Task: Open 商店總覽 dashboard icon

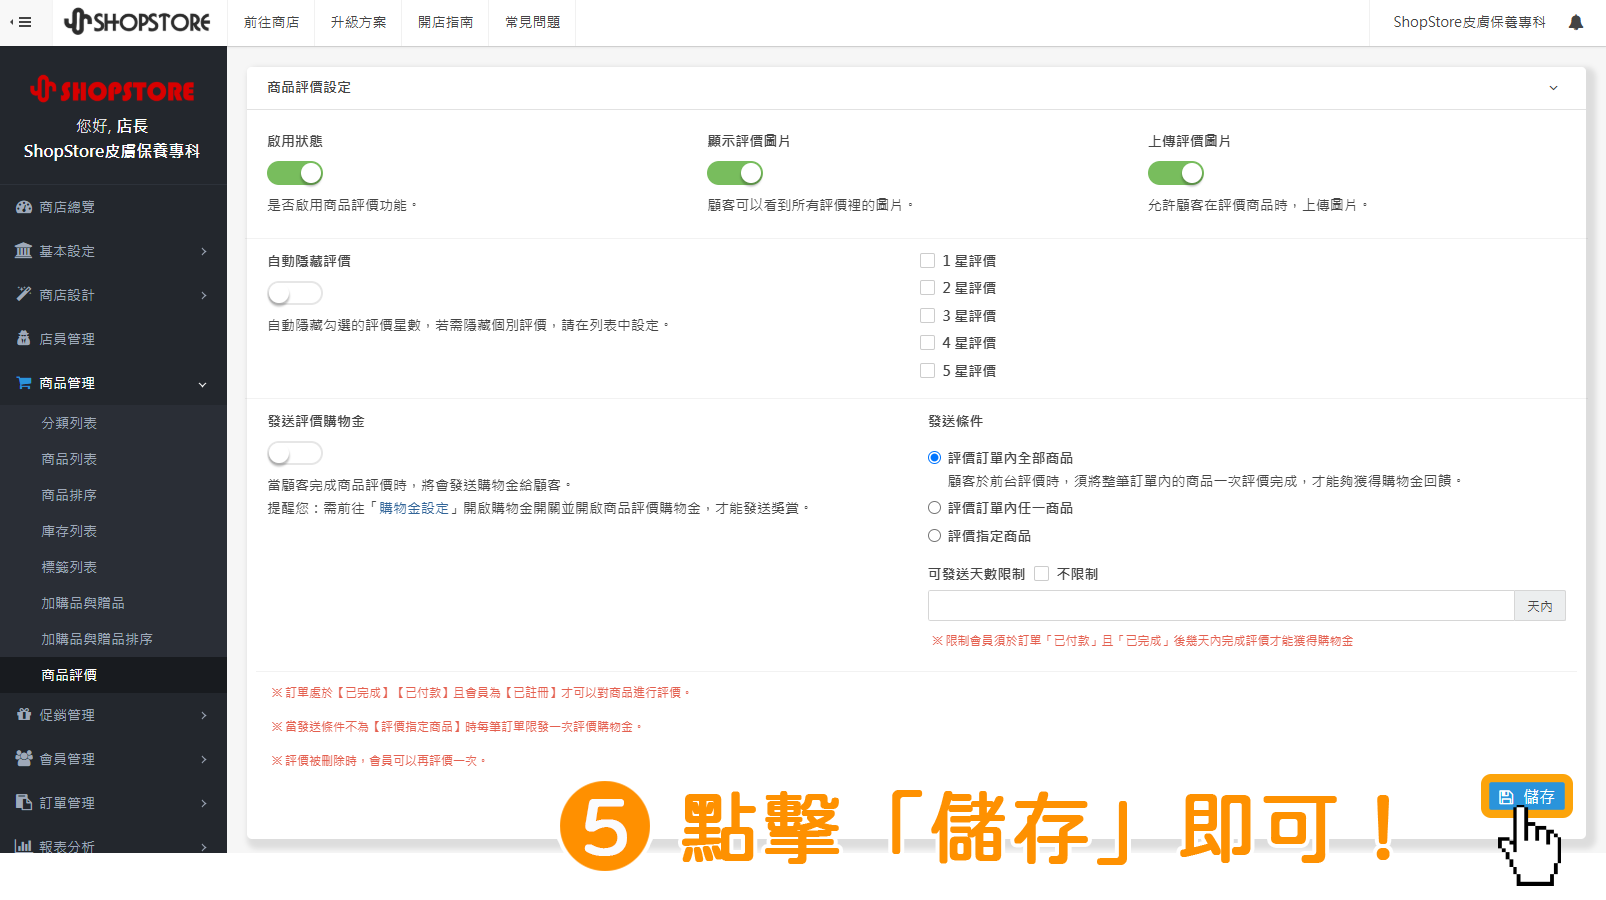Action: 24,207
